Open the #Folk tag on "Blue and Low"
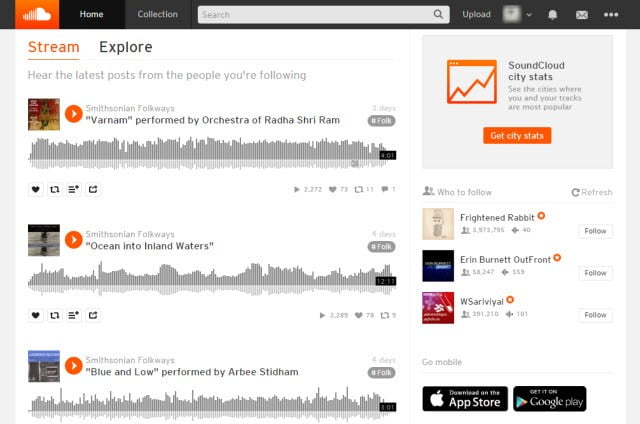Image resolution: width=640 pixels, height=424 pixels. click(x=381, y=373)
